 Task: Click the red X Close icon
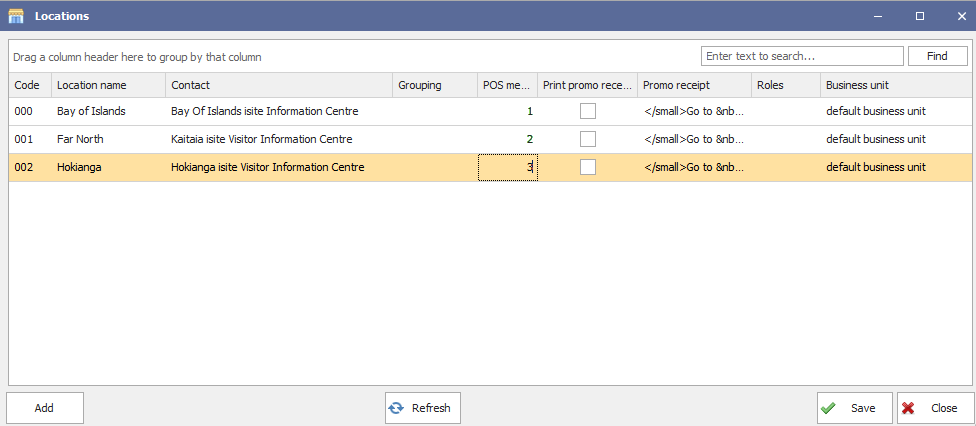point(908,408)
